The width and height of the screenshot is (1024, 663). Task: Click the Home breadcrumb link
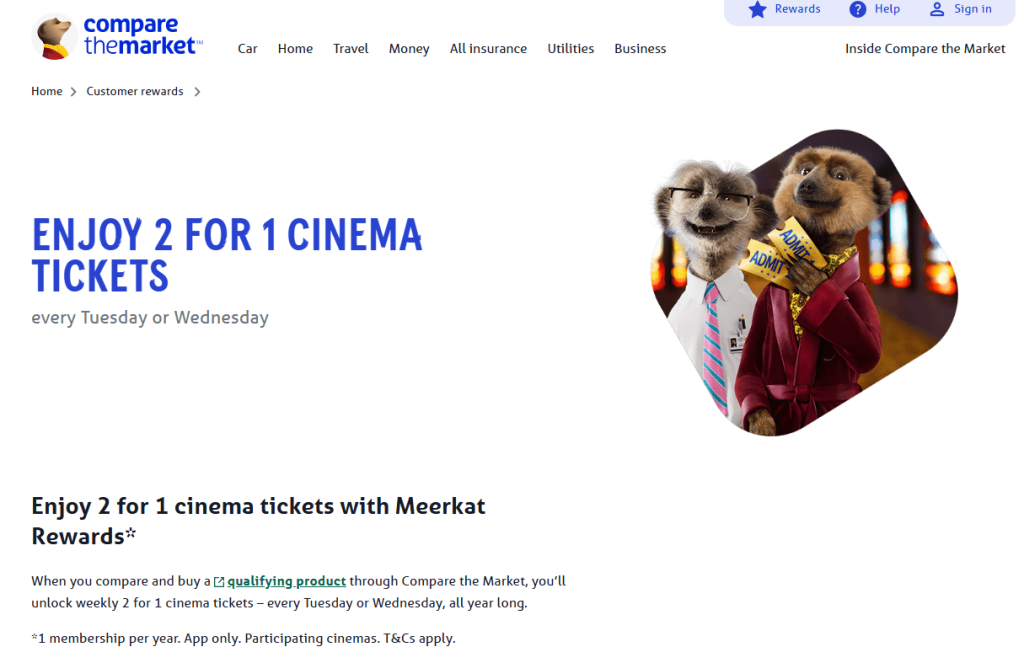click(47, 91)
